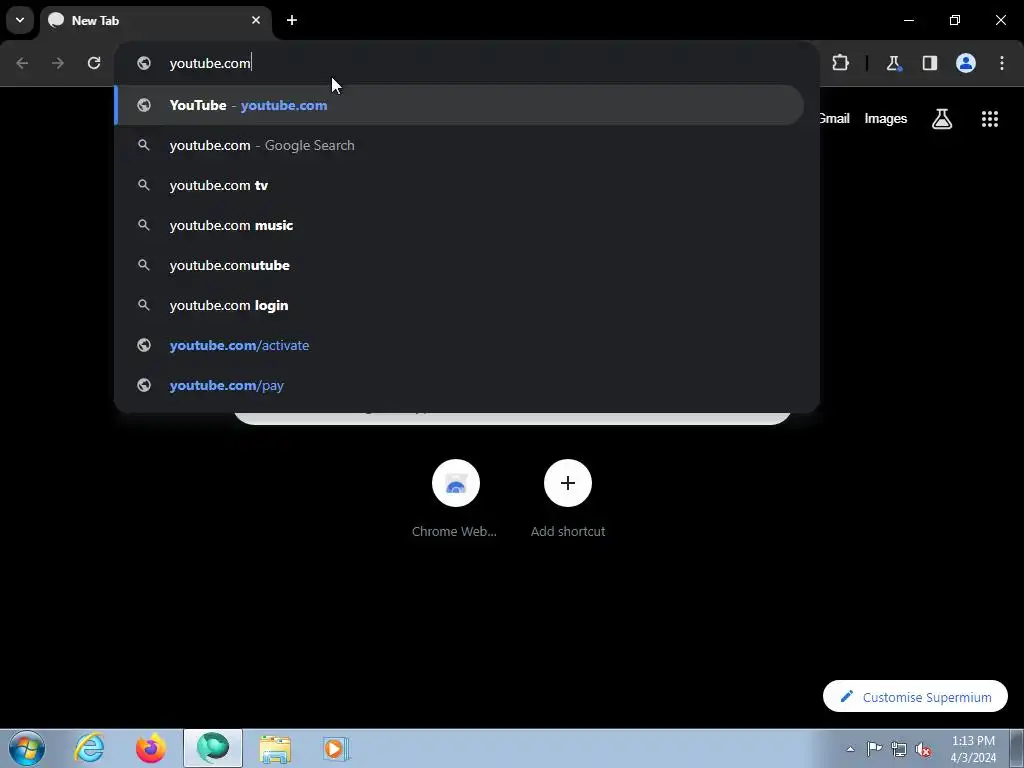Show hidden tray icons arrow
The image size is (1024, 768).
point(850,749)
